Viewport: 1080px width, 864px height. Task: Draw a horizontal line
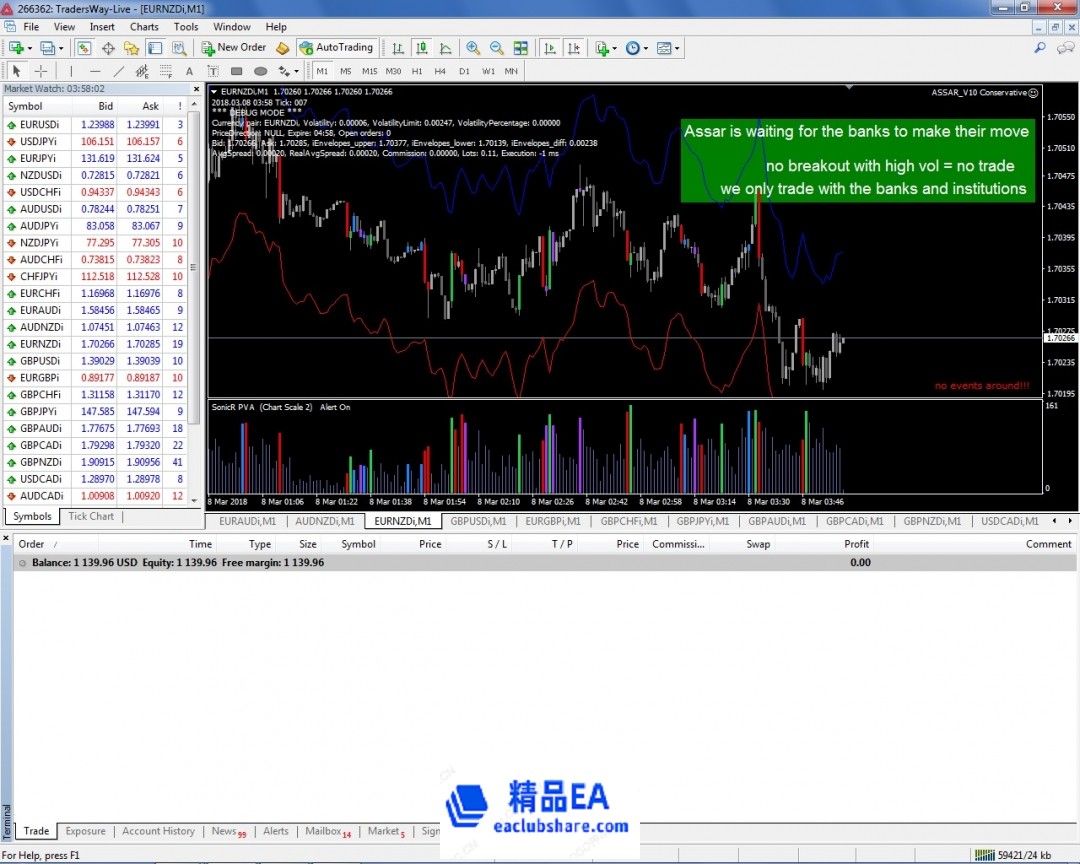coord(95,71)
